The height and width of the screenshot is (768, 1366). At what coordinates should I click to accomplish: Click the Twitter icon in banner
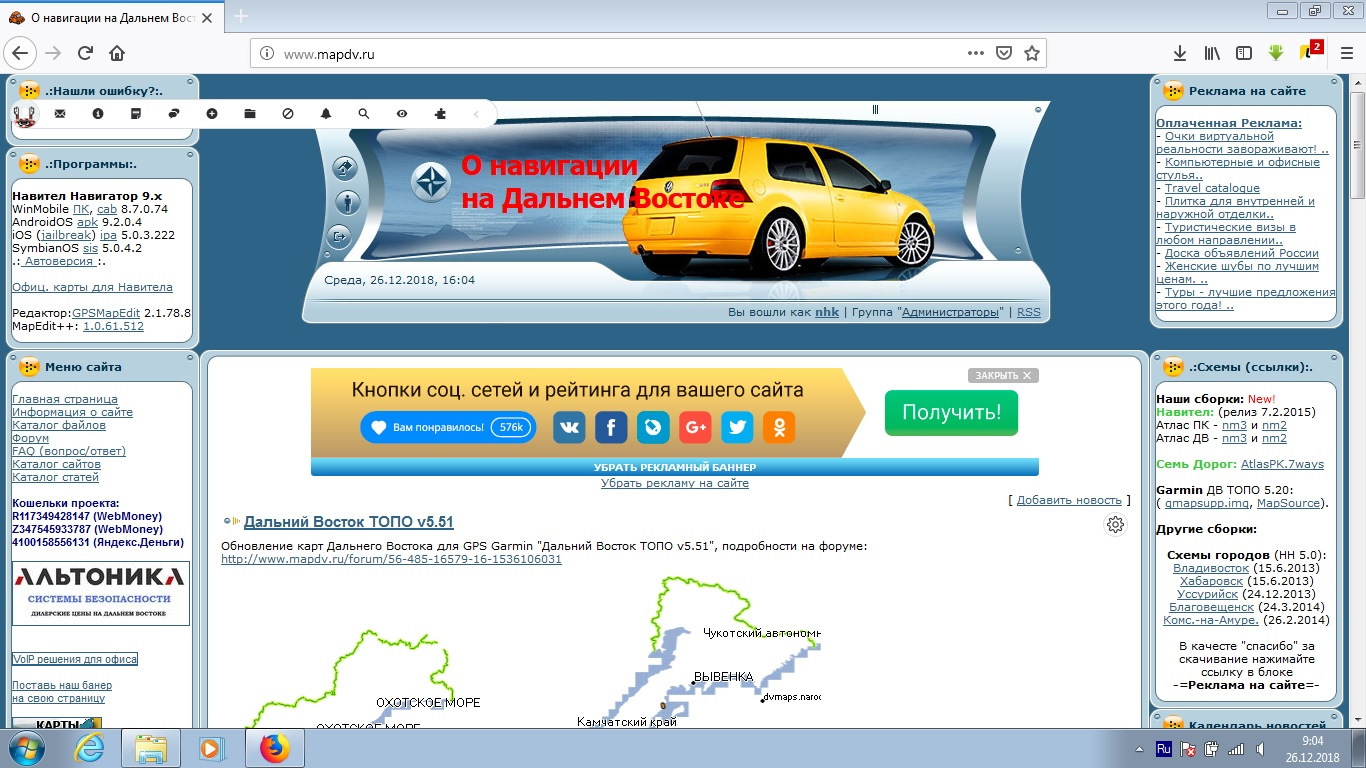tap(737, 428)
